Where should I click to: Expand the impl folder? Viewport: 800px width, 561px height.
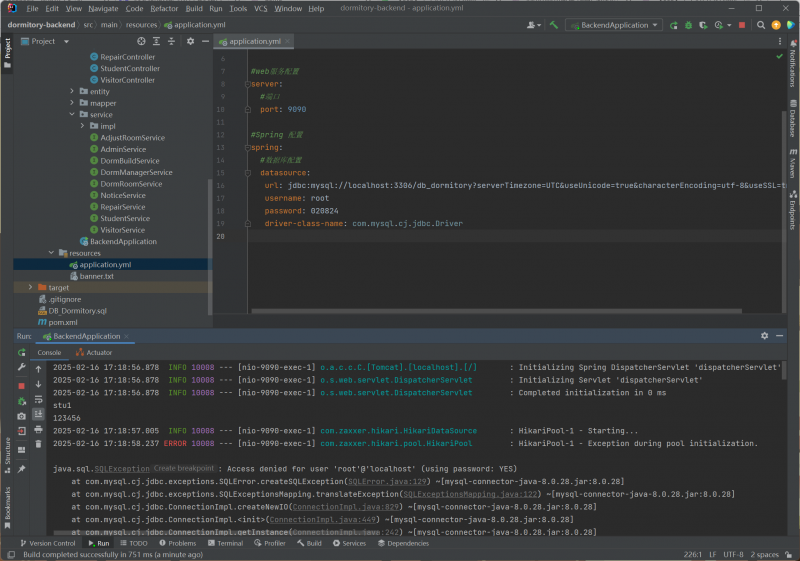click(82, 126)
